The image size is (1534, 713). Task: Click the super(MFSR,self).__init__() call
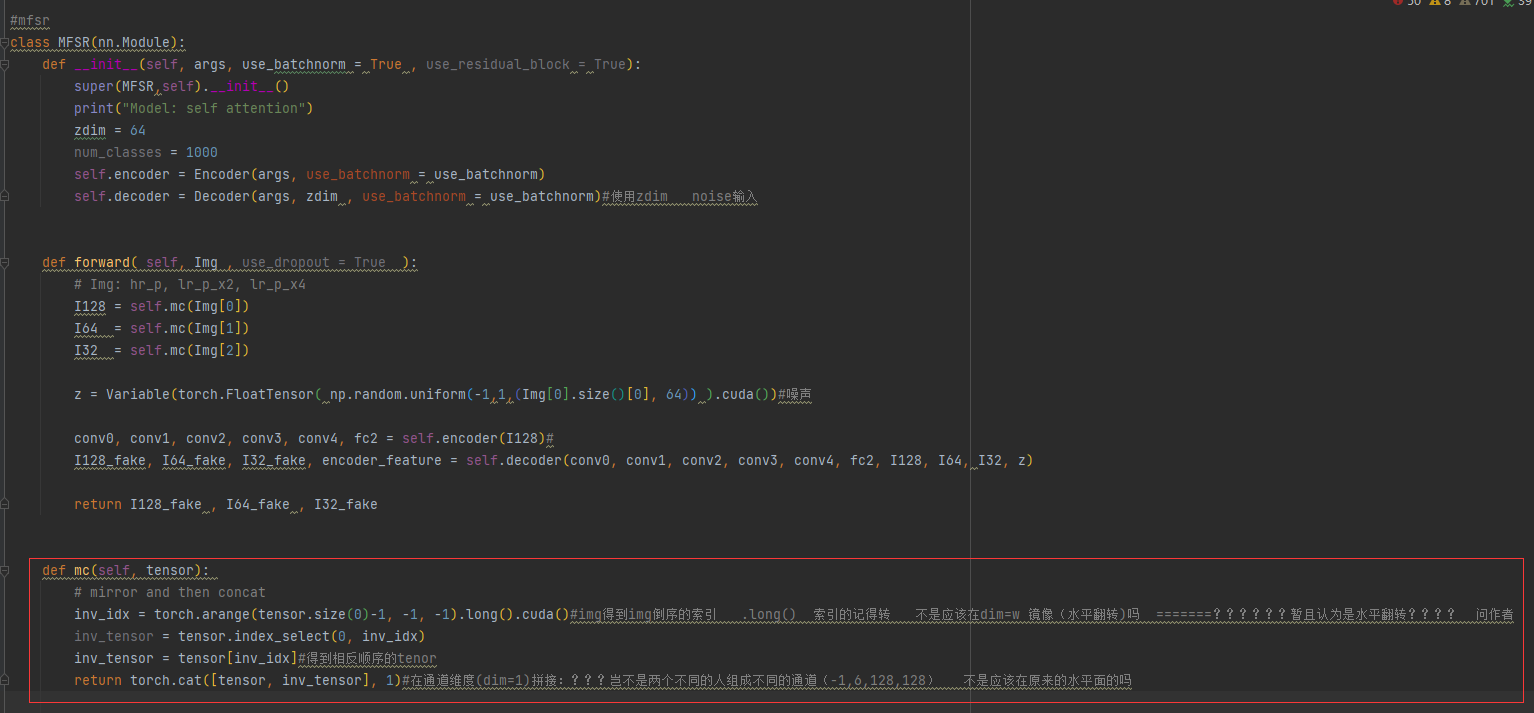pyautogui.click(x=182, y=86)
